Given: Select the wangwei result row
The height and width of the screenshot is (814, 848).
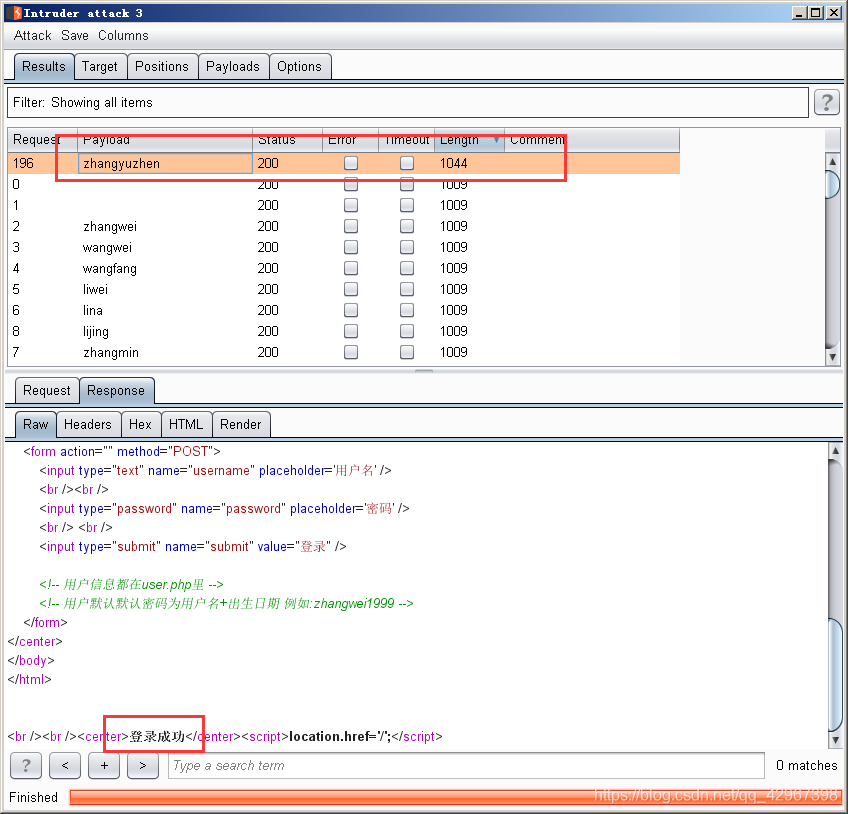Looking at the screenshot, I should tap(343, 247).
